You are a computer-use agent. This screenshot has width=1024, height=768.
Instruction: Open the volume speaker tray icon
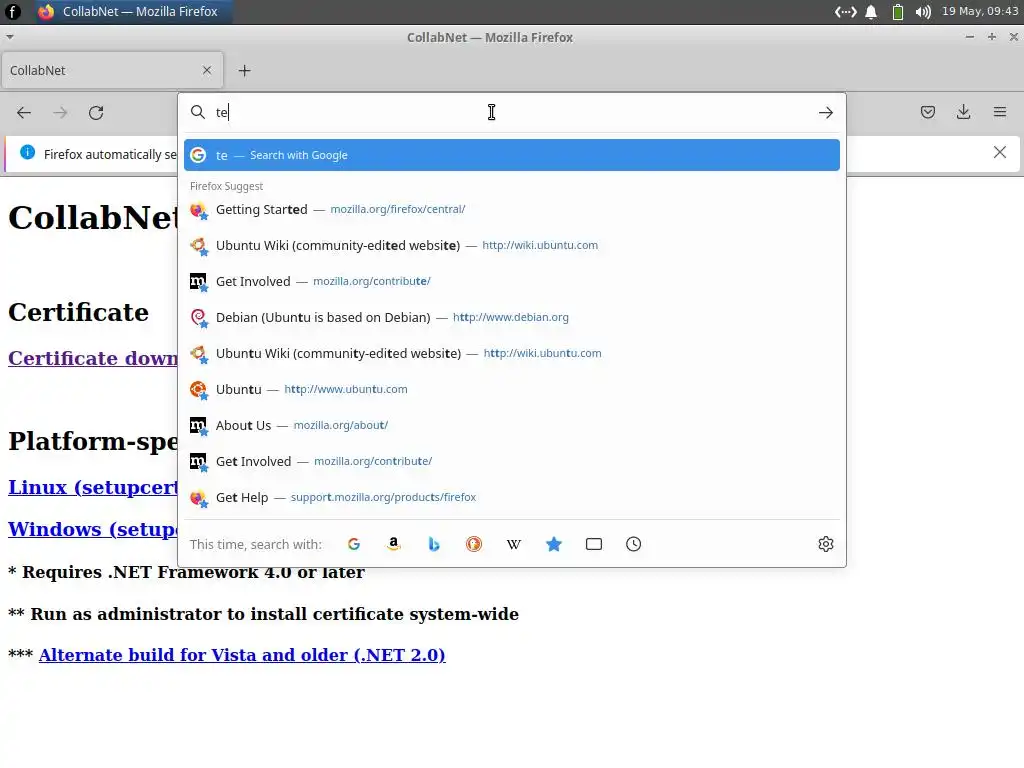pyautogui.click(x=923, y=12)
